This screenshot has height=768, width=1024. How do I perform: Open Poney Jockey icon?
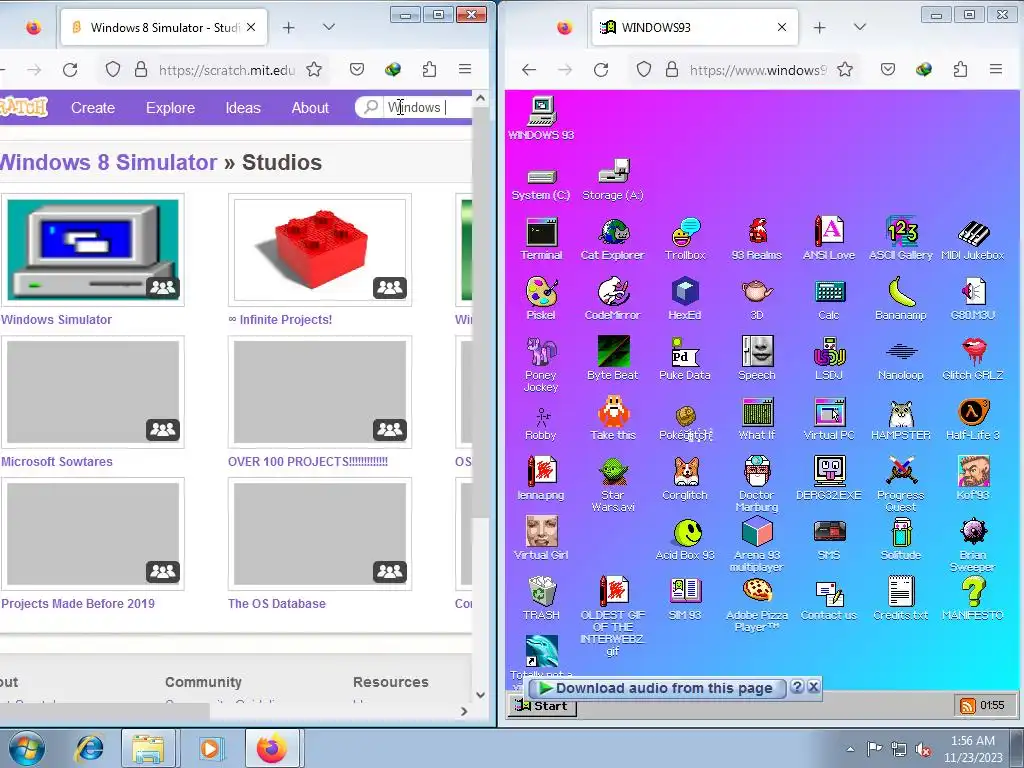[x=541, y=364]
